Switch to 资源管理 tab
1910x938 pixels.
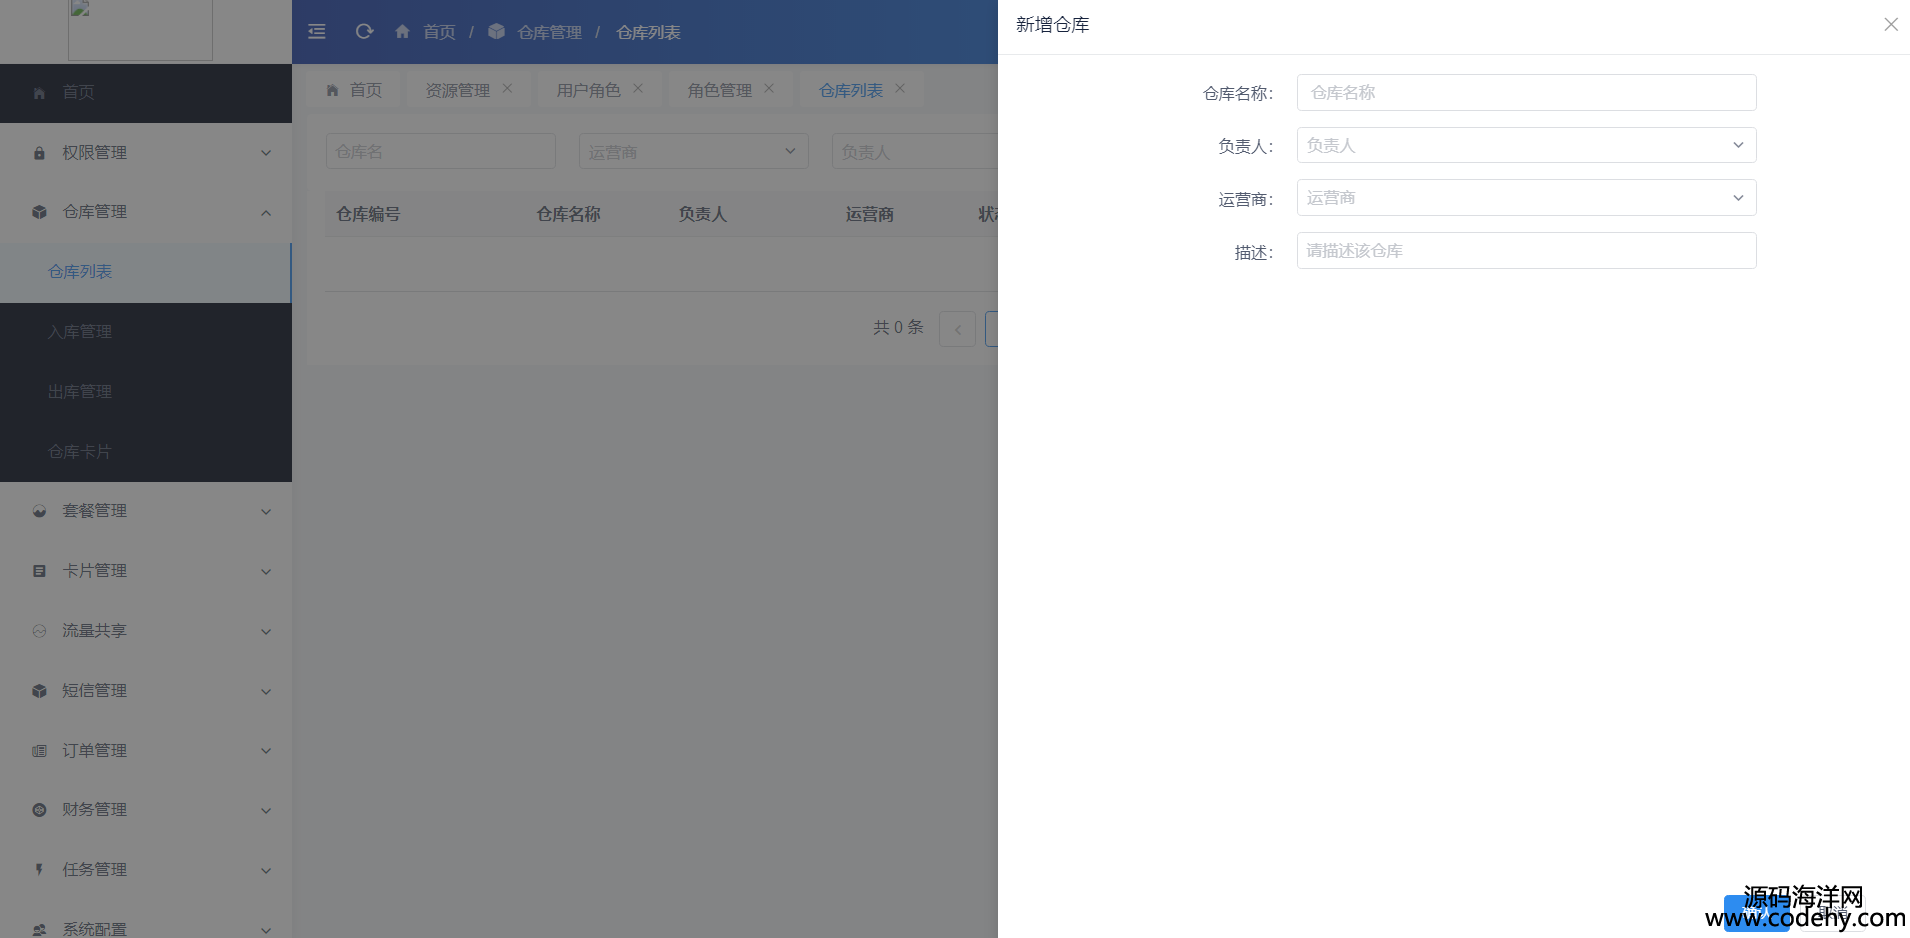tap(457, 90)
